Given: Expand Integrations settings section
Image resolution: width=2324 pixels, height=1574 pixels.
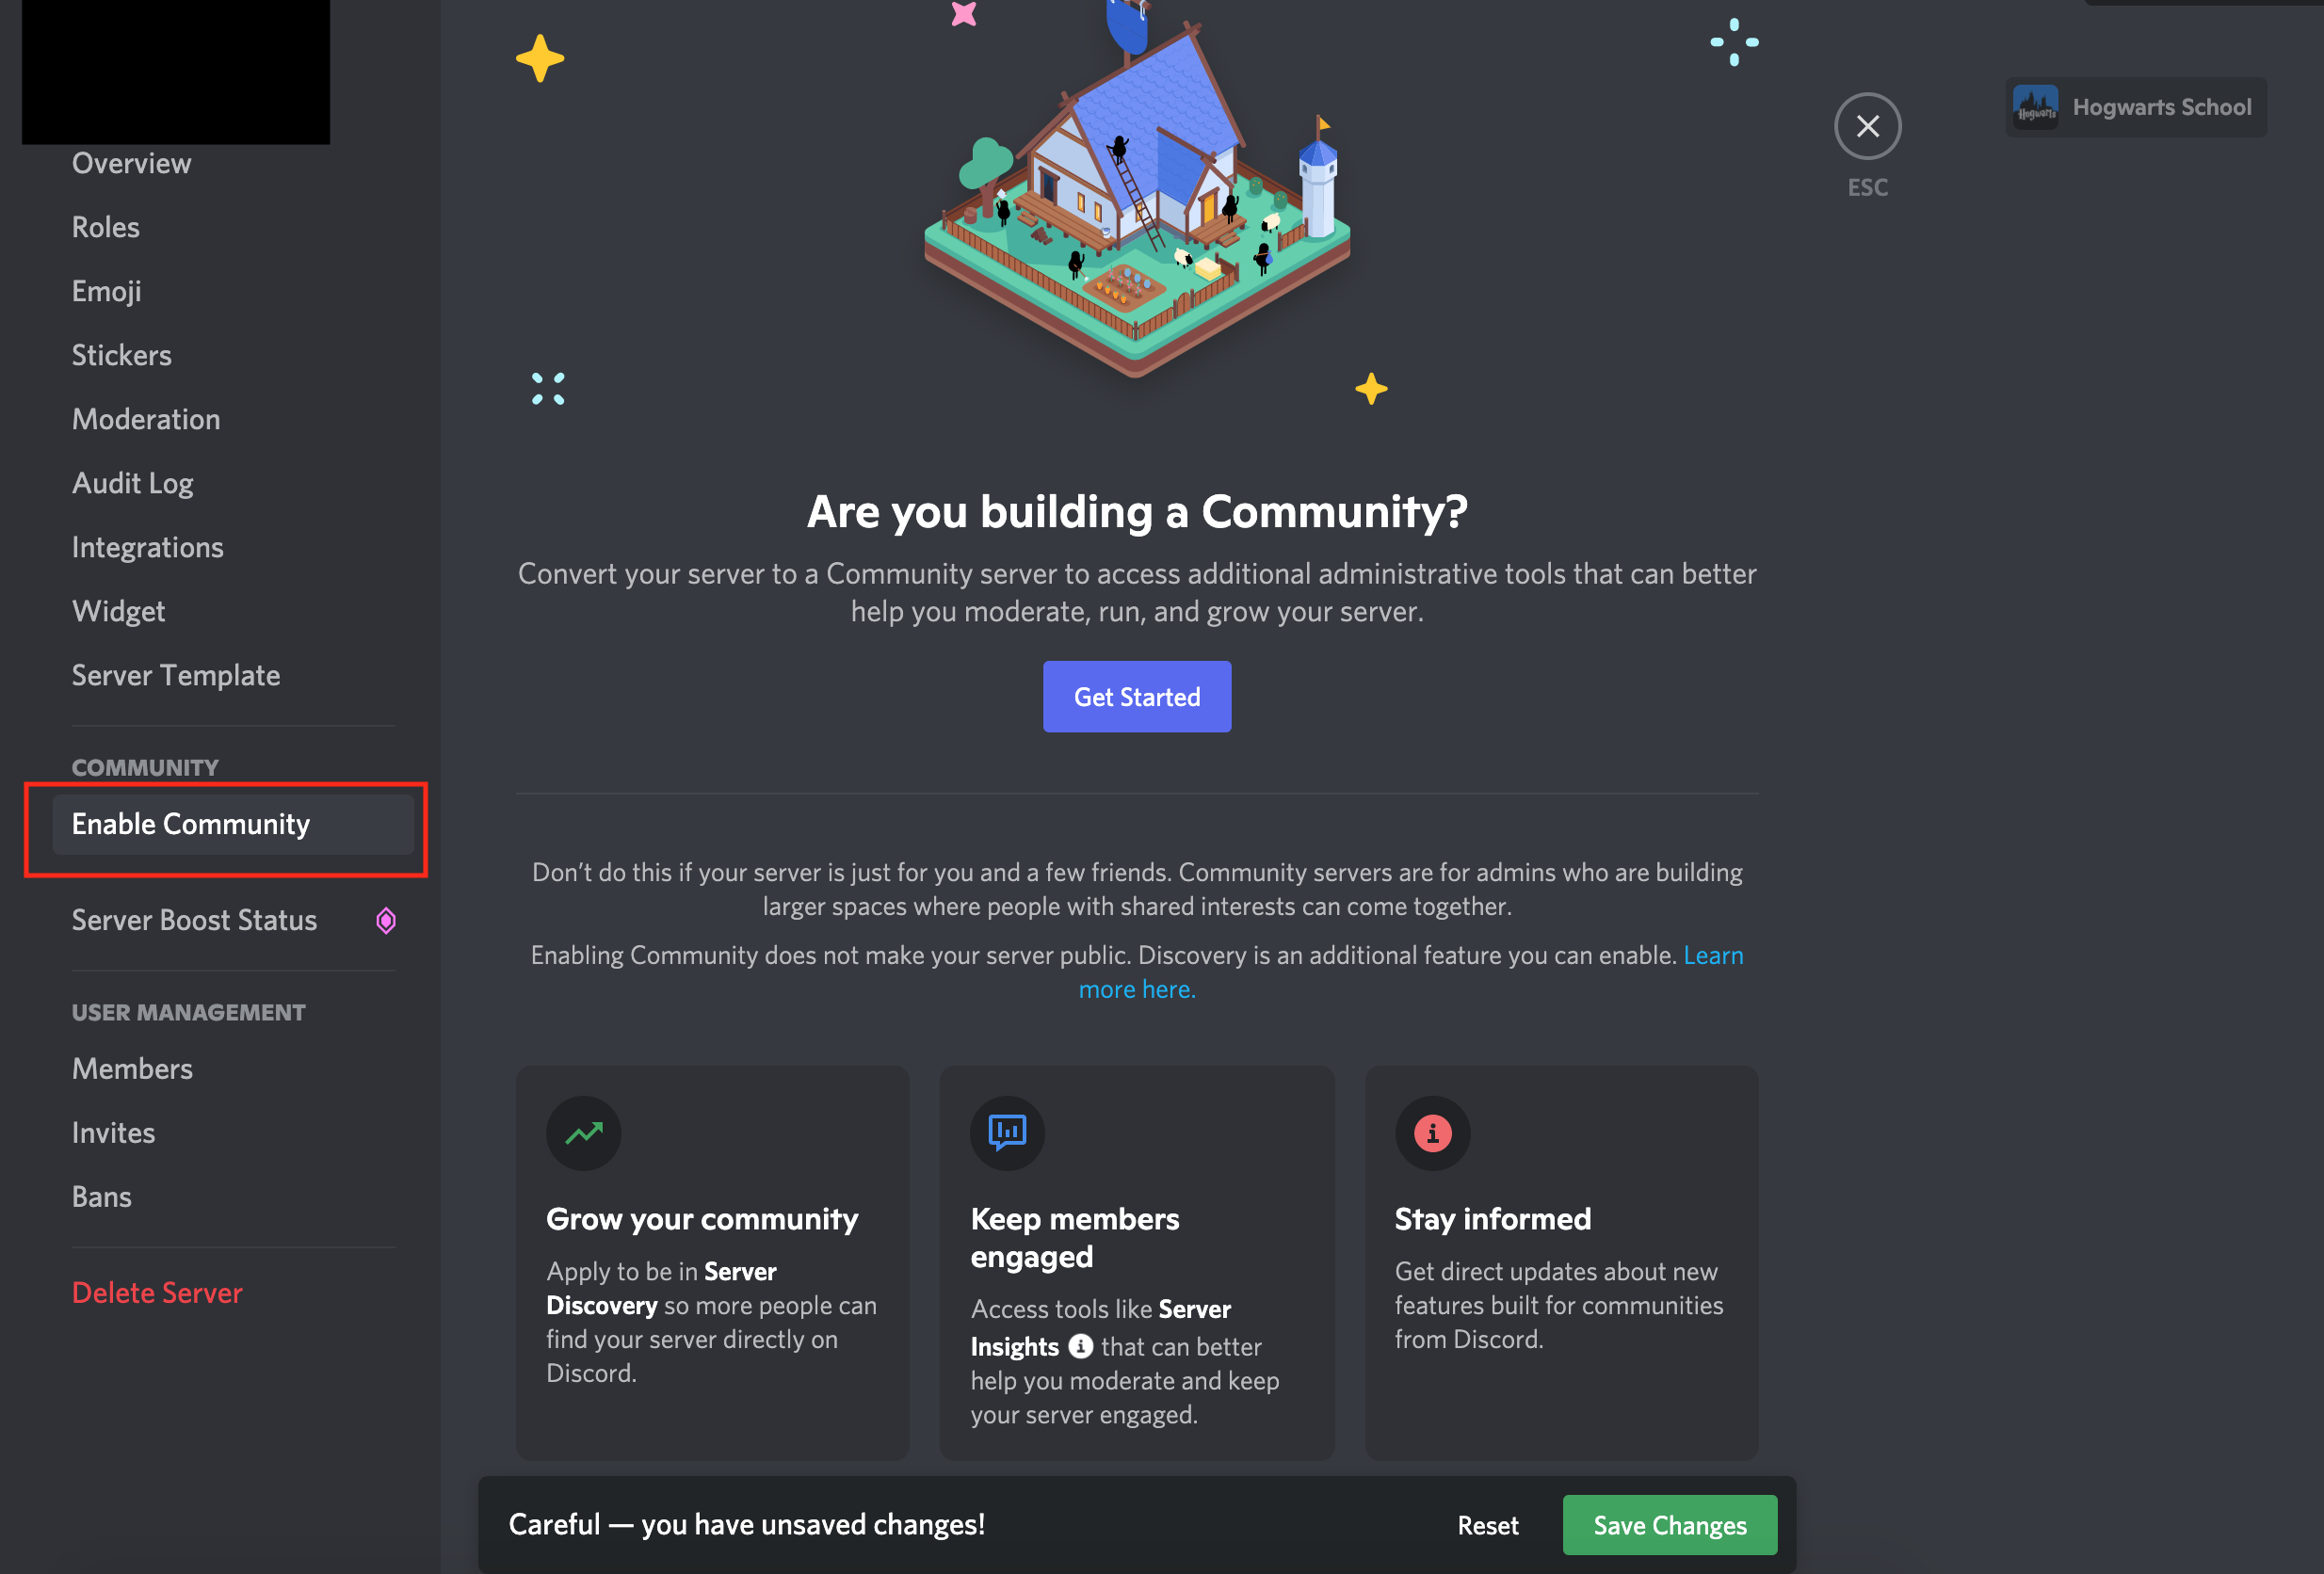Looking at the screenshot, I should point(148,544).
